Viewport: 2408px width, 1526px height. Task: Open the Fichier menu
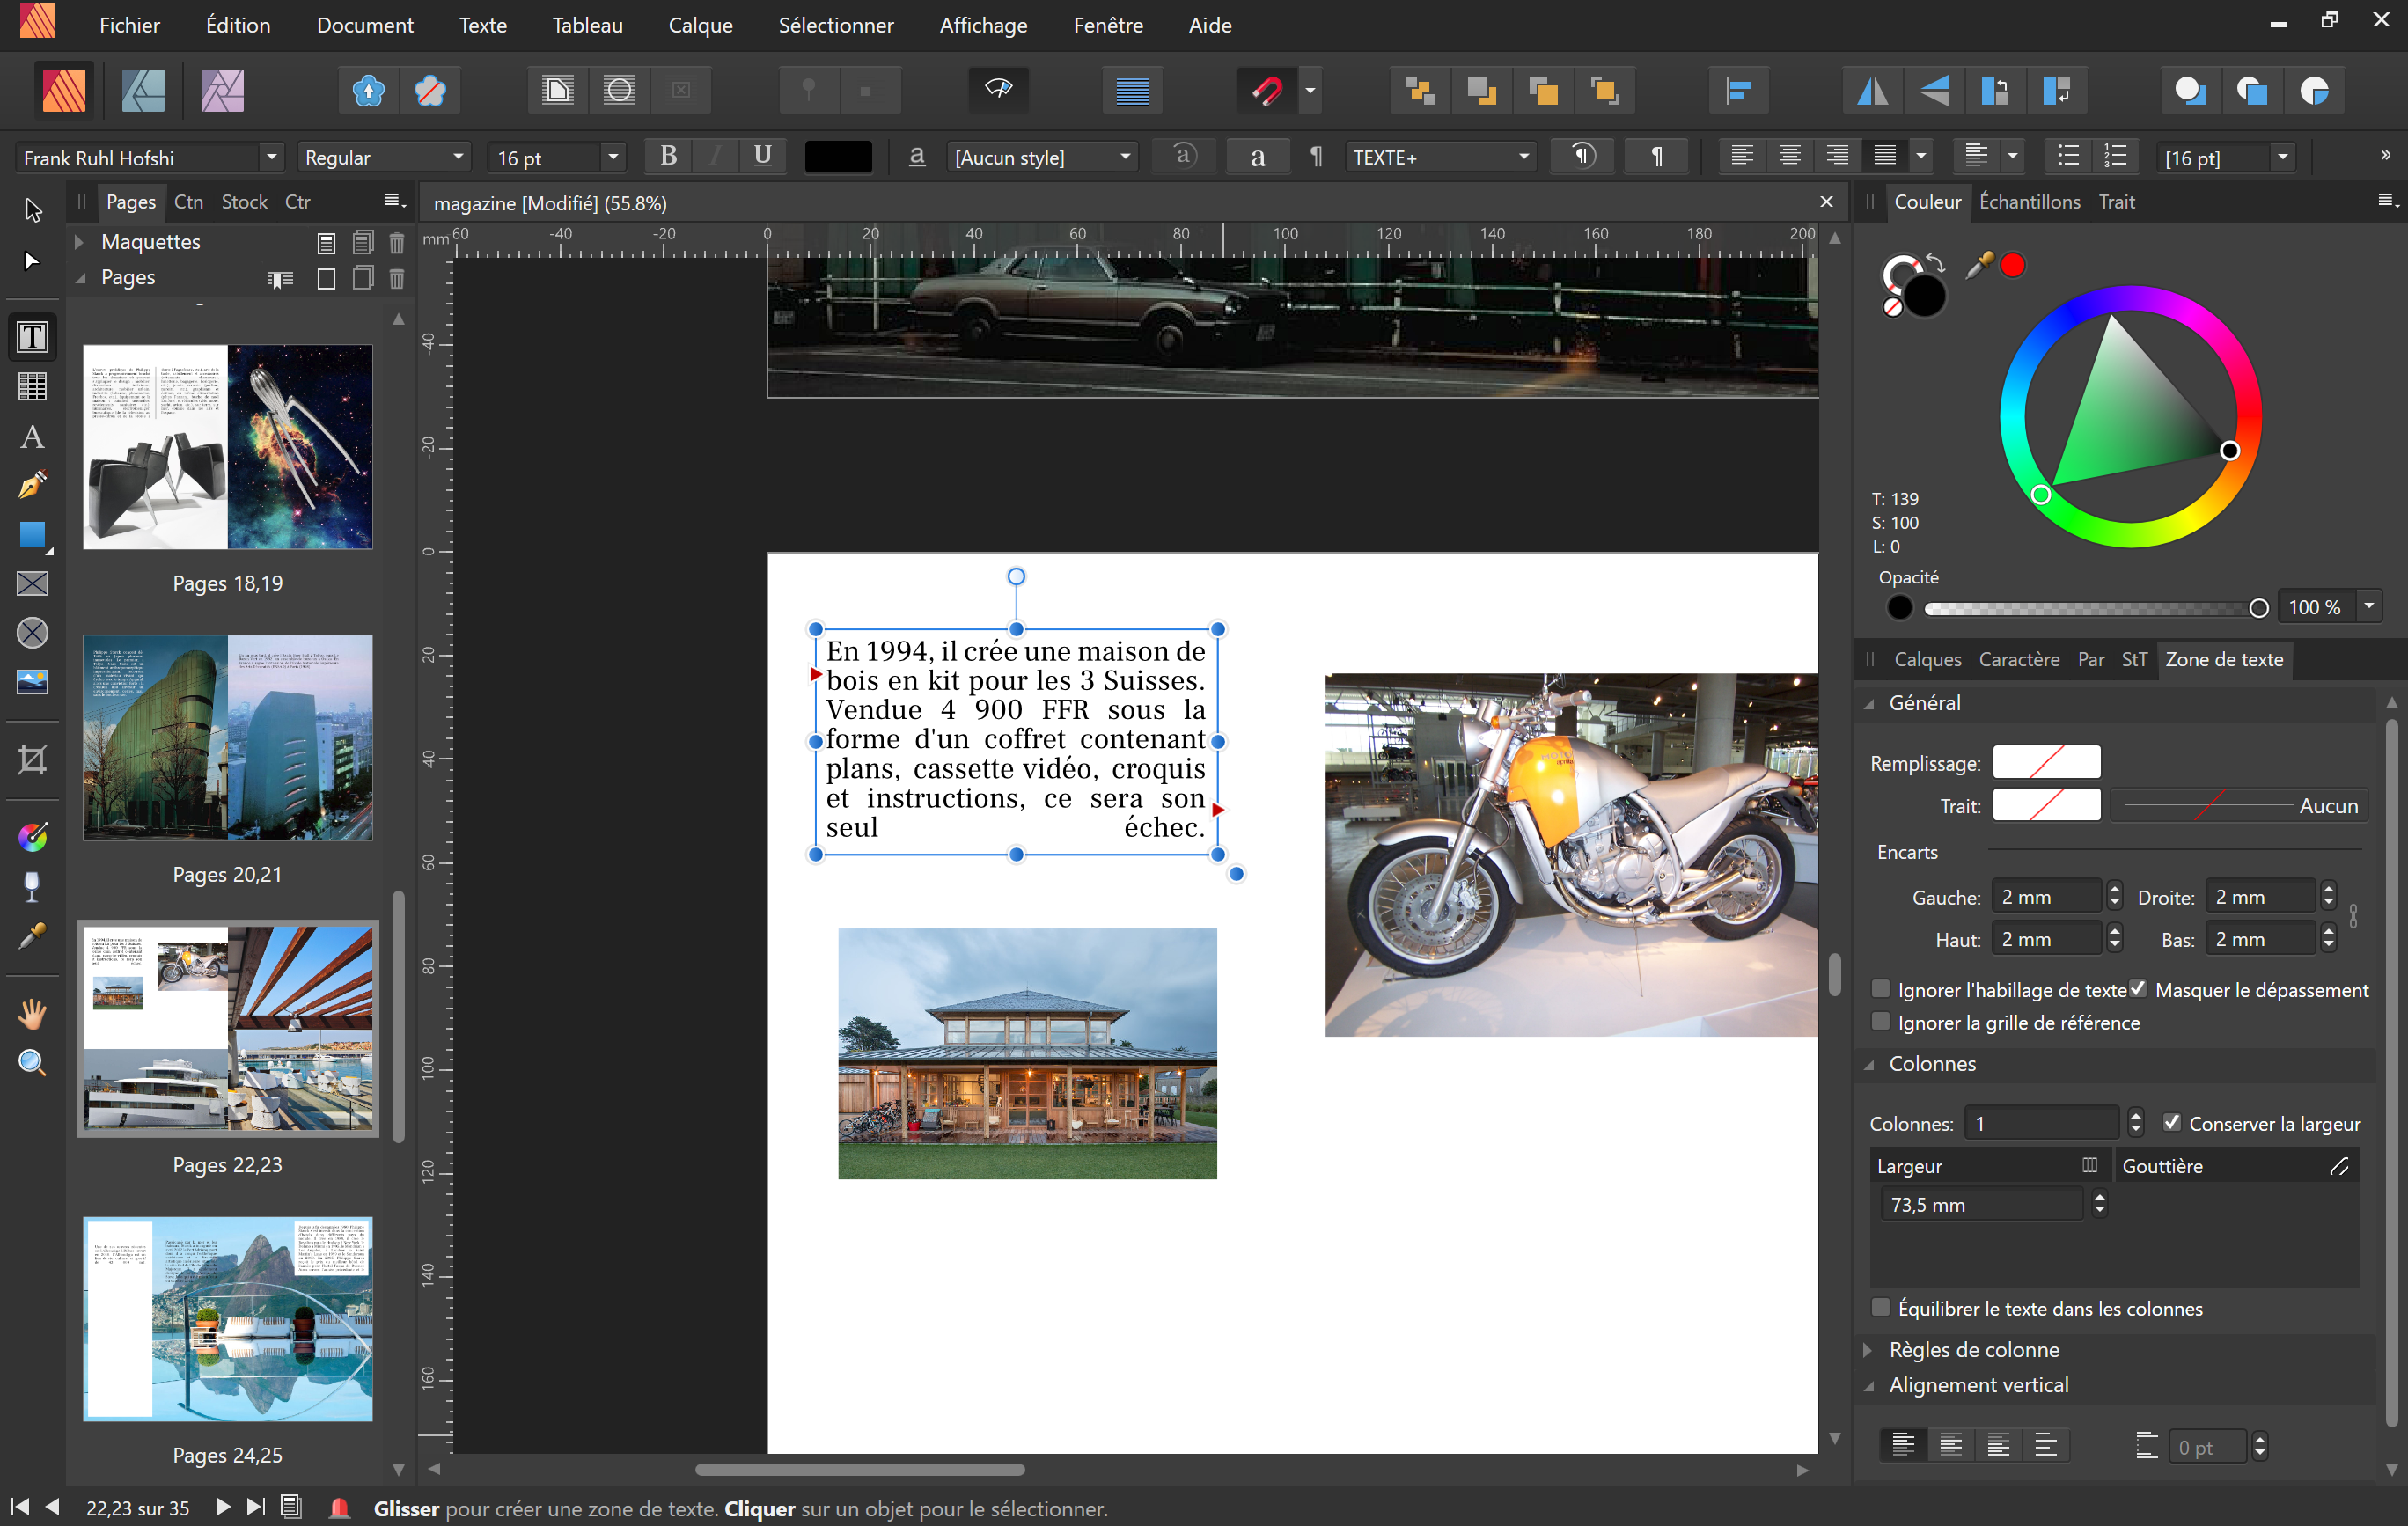tap(129, 25)
